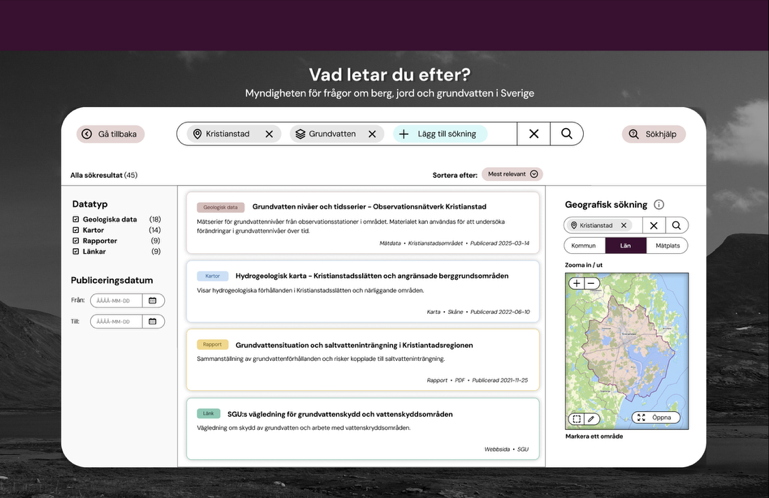Click the Från date input field
Viewport: 769px width, 498px height.
116,300
